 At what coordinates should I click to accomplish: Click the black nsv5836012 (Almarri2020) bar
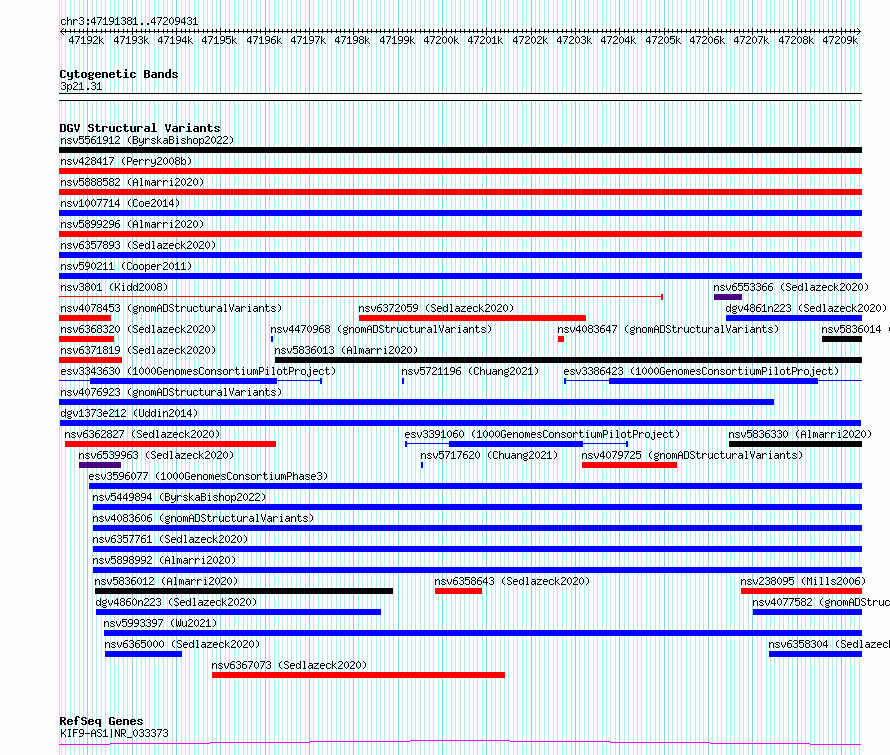point(244,591)
